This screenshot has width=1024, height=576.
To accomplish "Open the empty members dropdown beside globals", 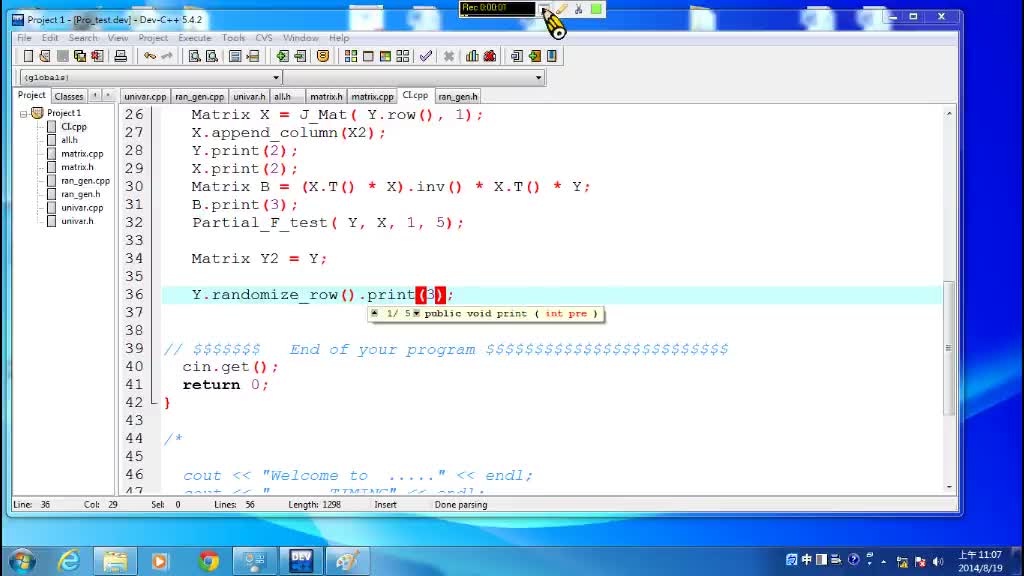I will (539, 78).
